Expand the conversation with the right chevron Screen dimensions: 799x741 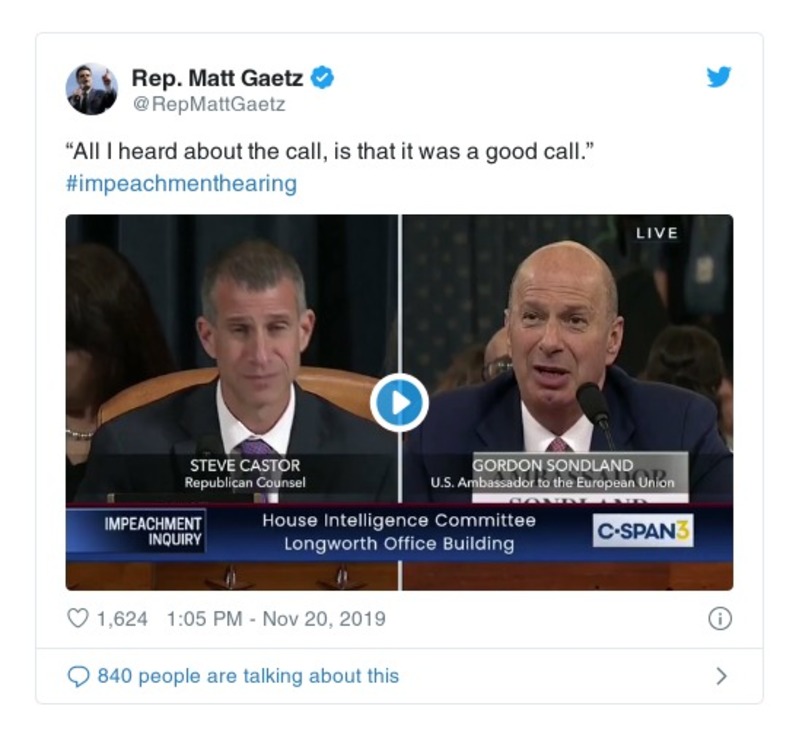[721, 676]
